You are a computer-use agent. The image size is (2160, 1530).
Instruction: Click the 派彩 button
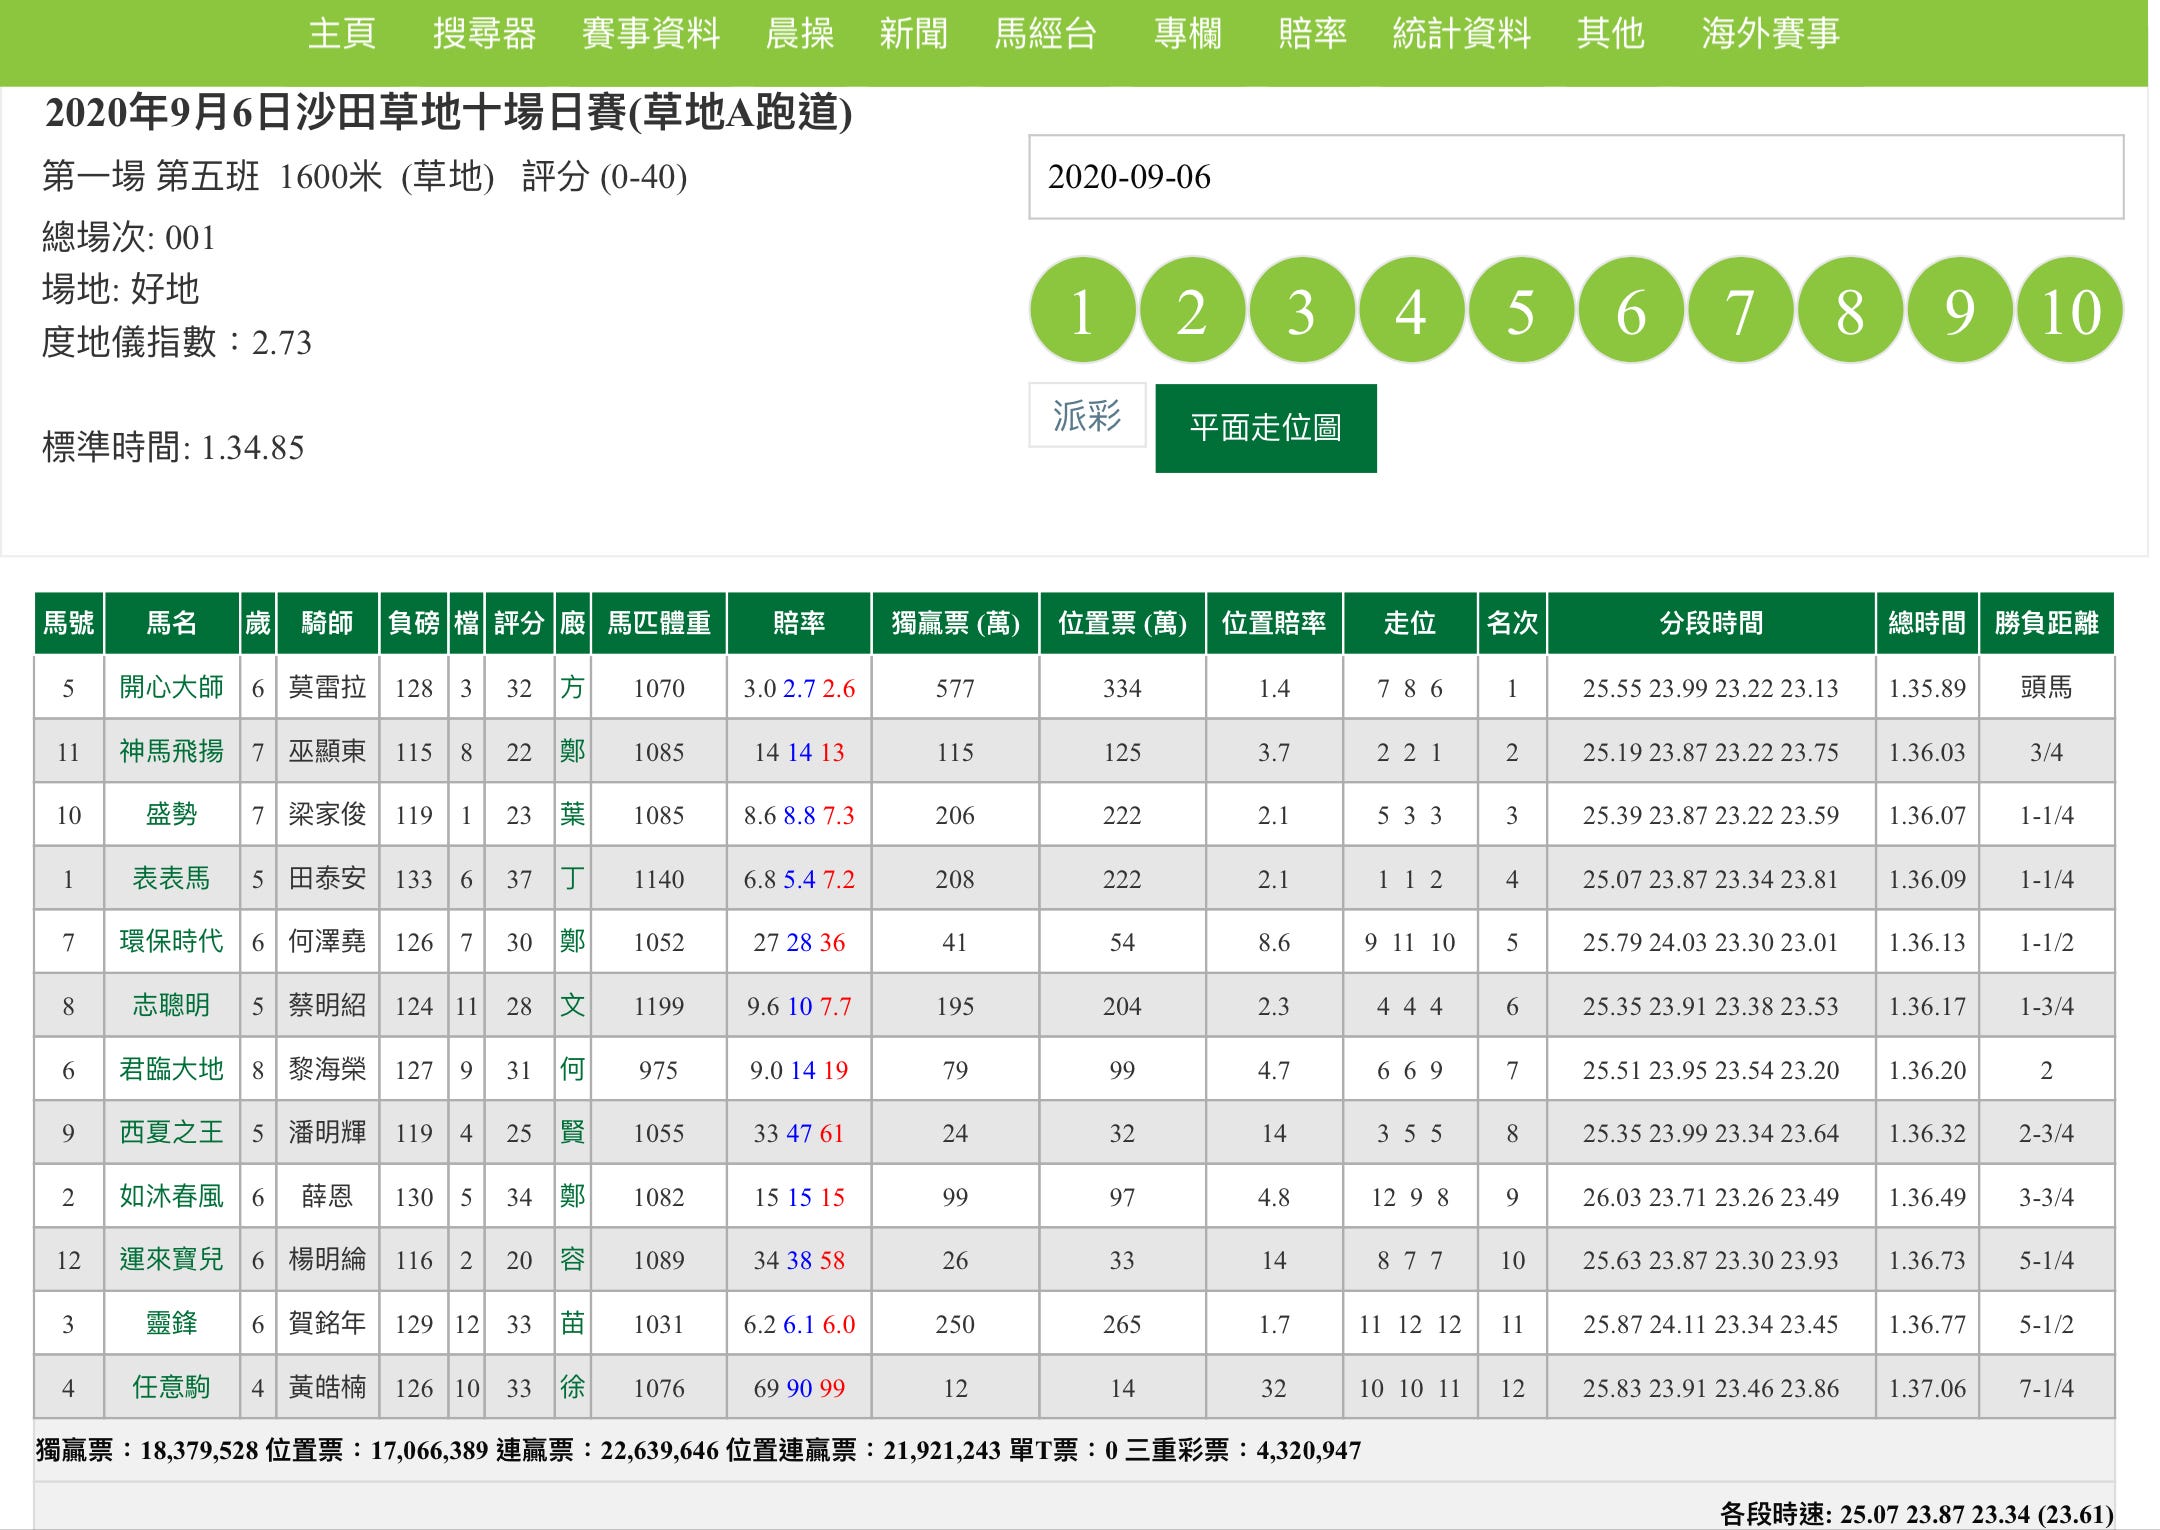coord(1087,415)
